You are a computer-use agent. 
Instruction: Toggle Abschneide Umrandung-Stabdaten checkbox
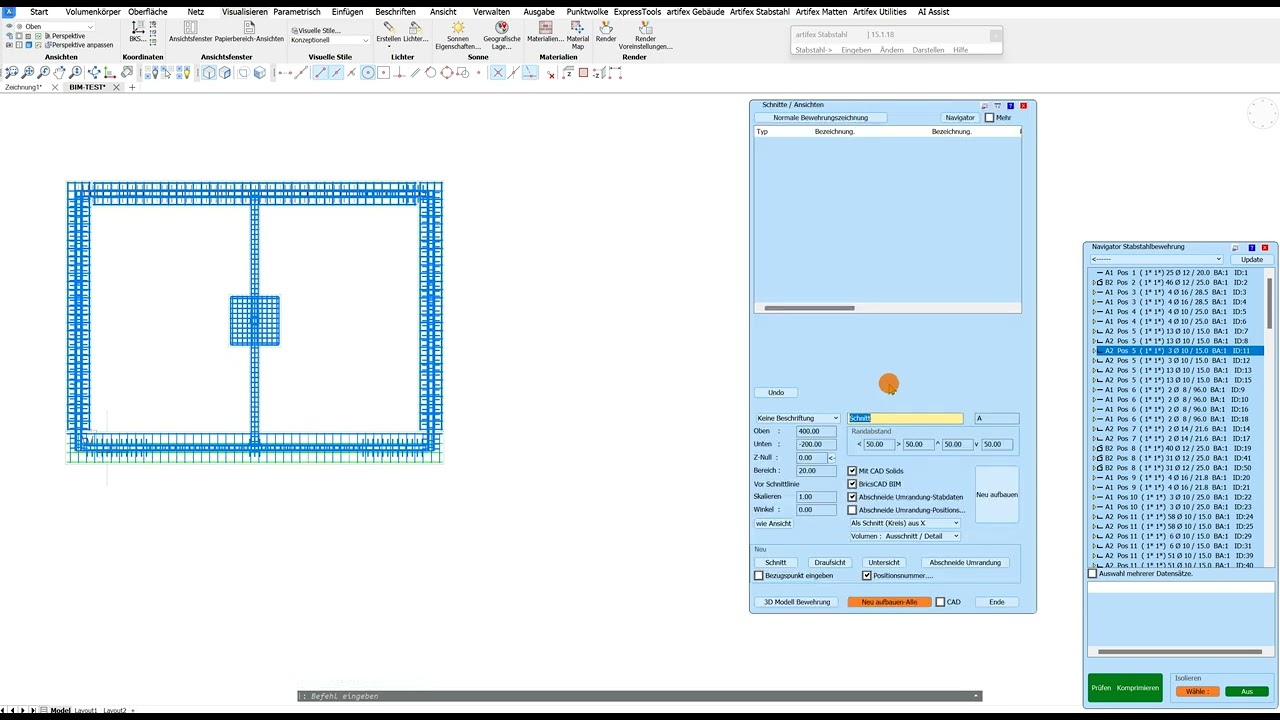[x=852, y=497]
